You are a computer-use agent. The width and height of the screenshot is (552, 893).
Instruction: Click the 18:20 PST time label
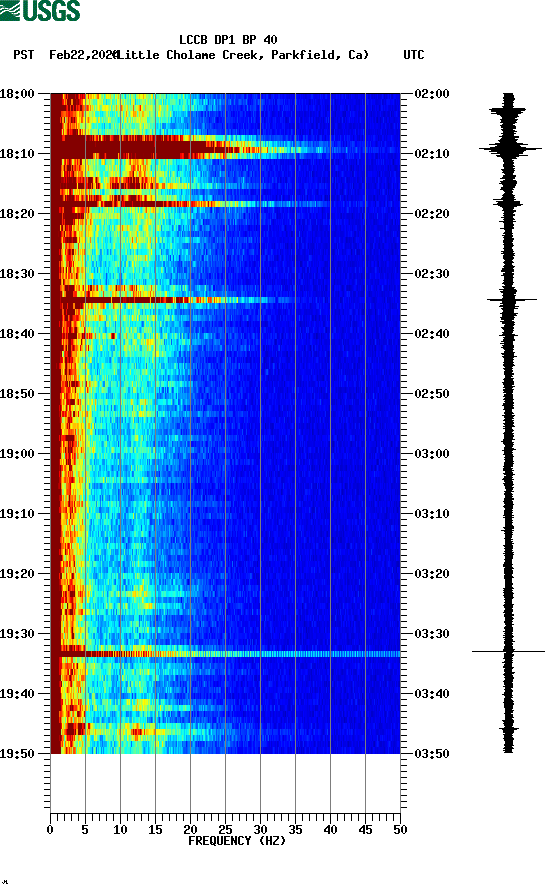pos(17,214)
